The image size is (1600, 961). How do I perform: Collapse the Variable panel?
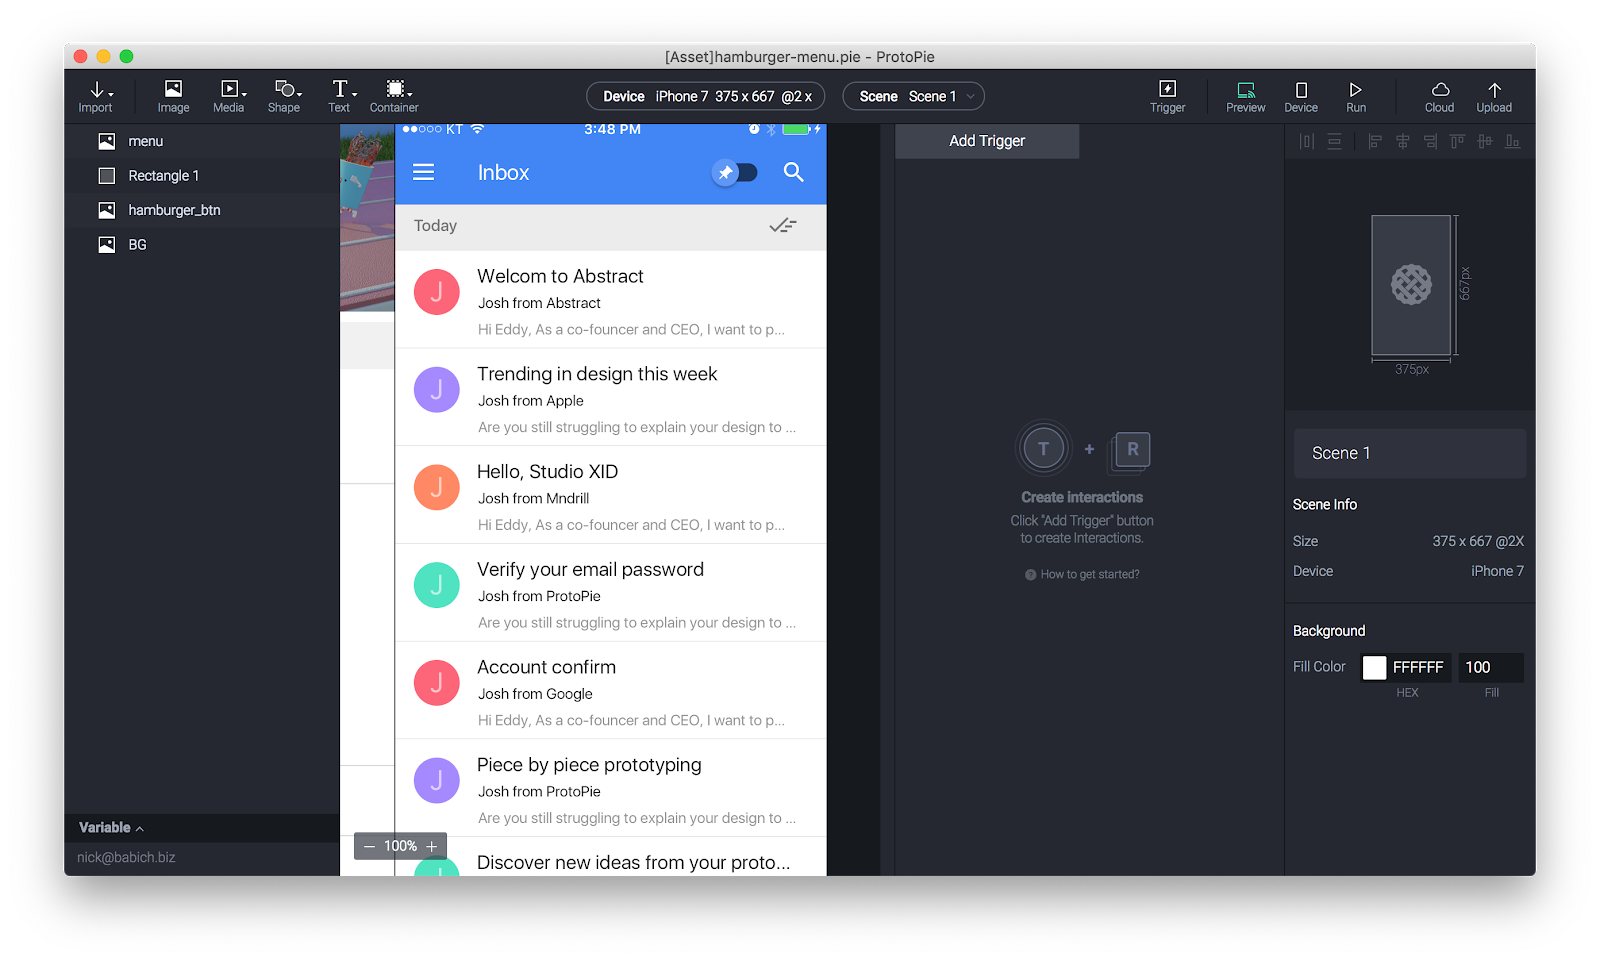pyautogui.click(x=112, y=828)
